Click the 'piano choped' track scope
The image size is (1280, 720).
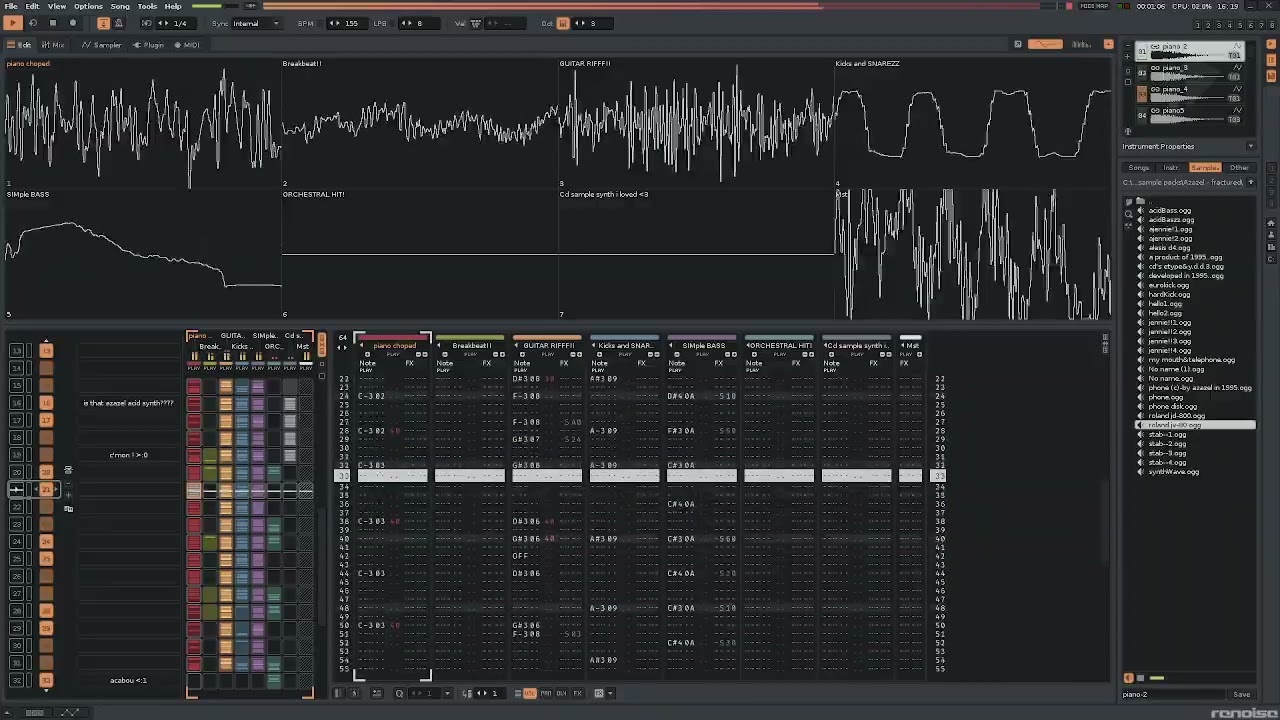[141, 122]
